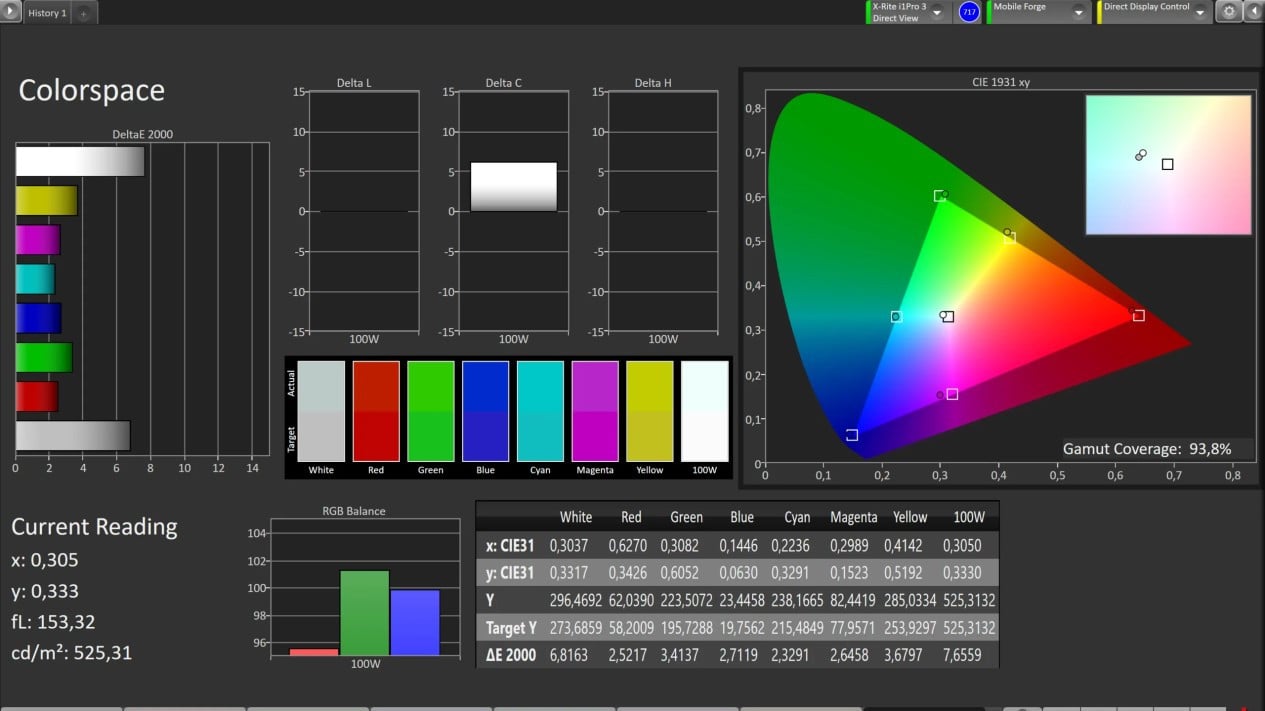This screenshot has width=1265, height=711.
Task: Expand the X-Rite i1Pro 3 meter dropdown
Action: click(937, 13)
